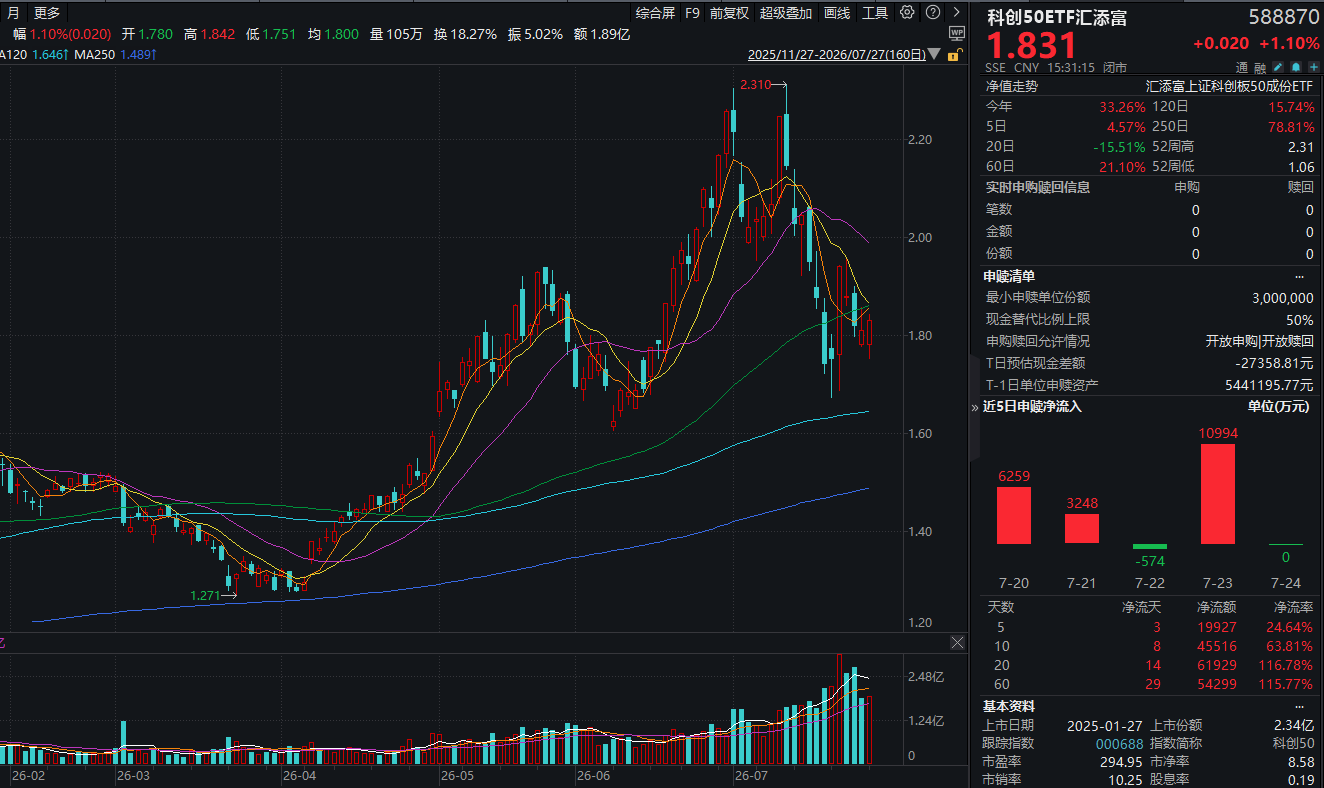Screen dimensions: 1324x788
Task: Open the help question mark icon
Action: 932,13
